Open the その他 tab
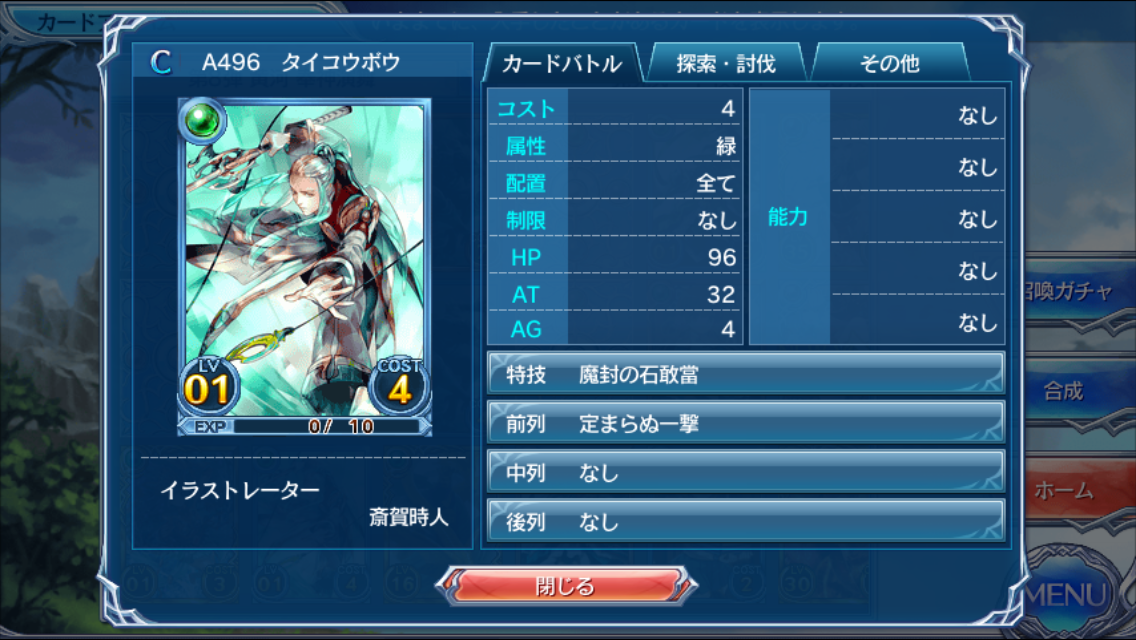 (890, 64)
